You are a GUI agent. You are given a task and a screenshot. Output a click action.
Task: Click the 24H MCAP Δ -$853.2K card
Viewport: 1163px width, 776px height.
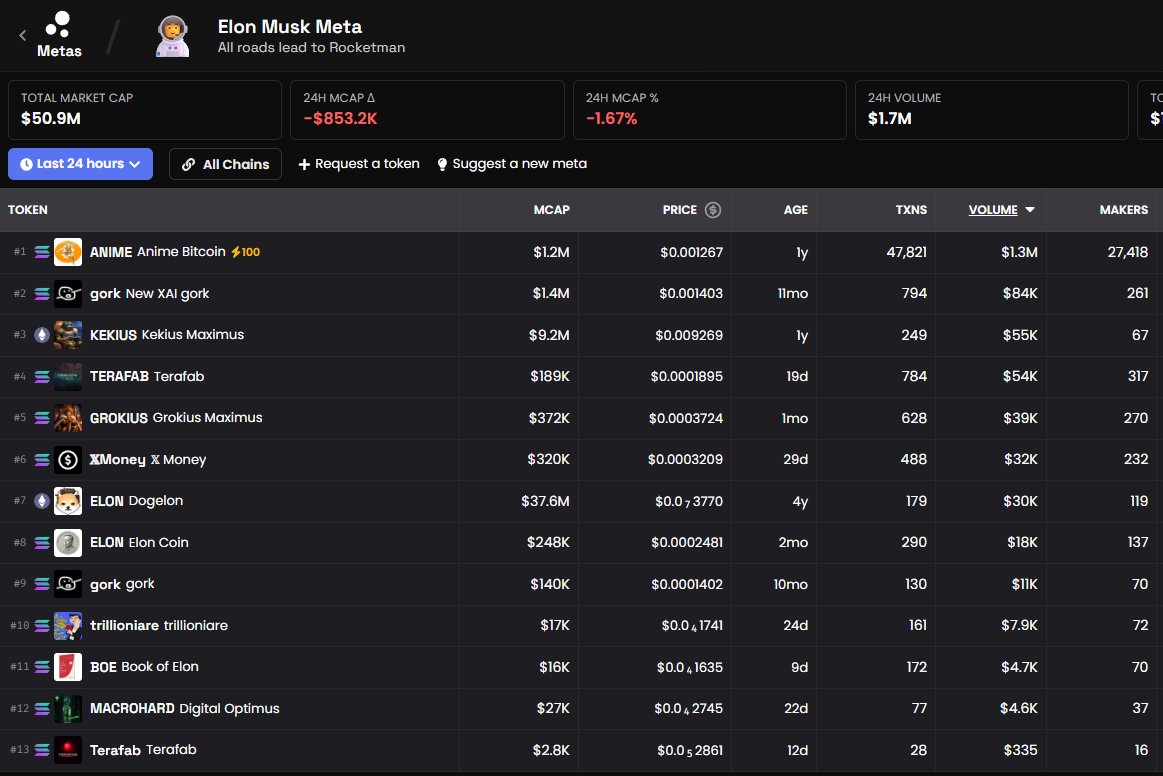tap(427, 110)
